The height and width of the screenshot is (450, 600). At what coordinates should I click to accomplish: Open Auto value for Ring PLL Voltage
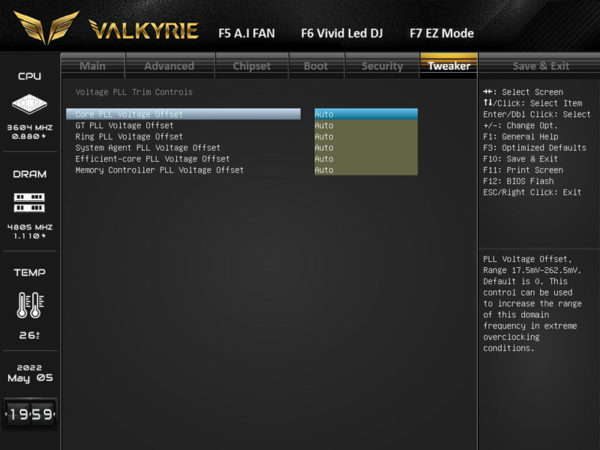point(366,137)
